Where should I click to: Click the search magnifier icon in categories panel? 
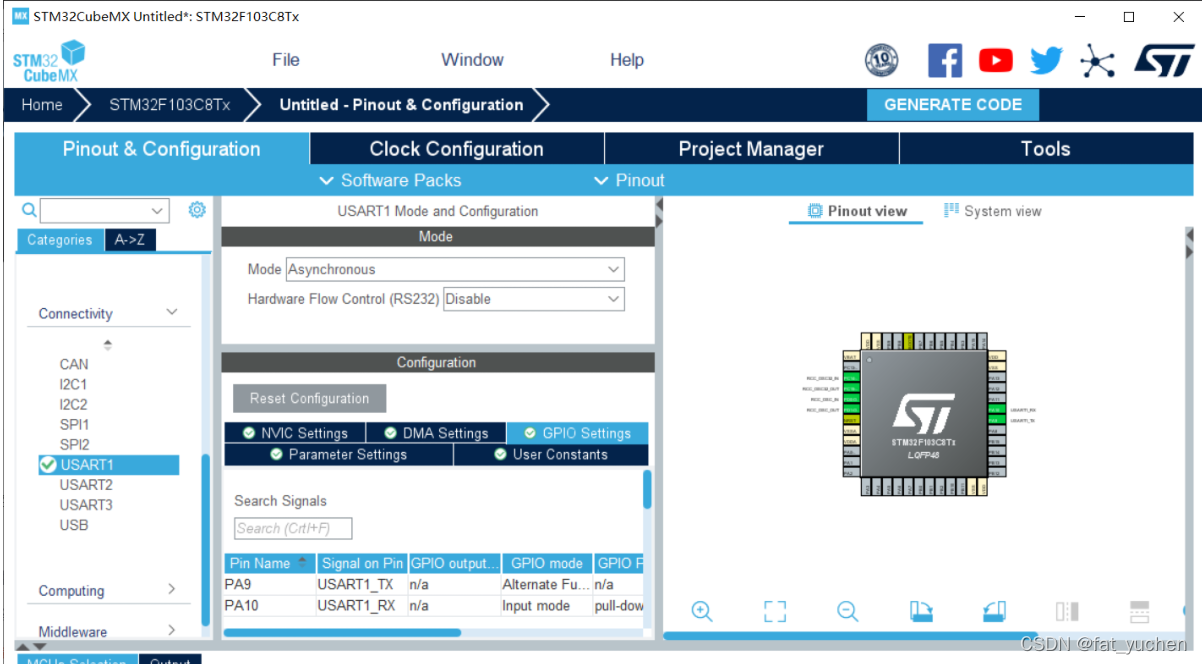coord(29,210)
